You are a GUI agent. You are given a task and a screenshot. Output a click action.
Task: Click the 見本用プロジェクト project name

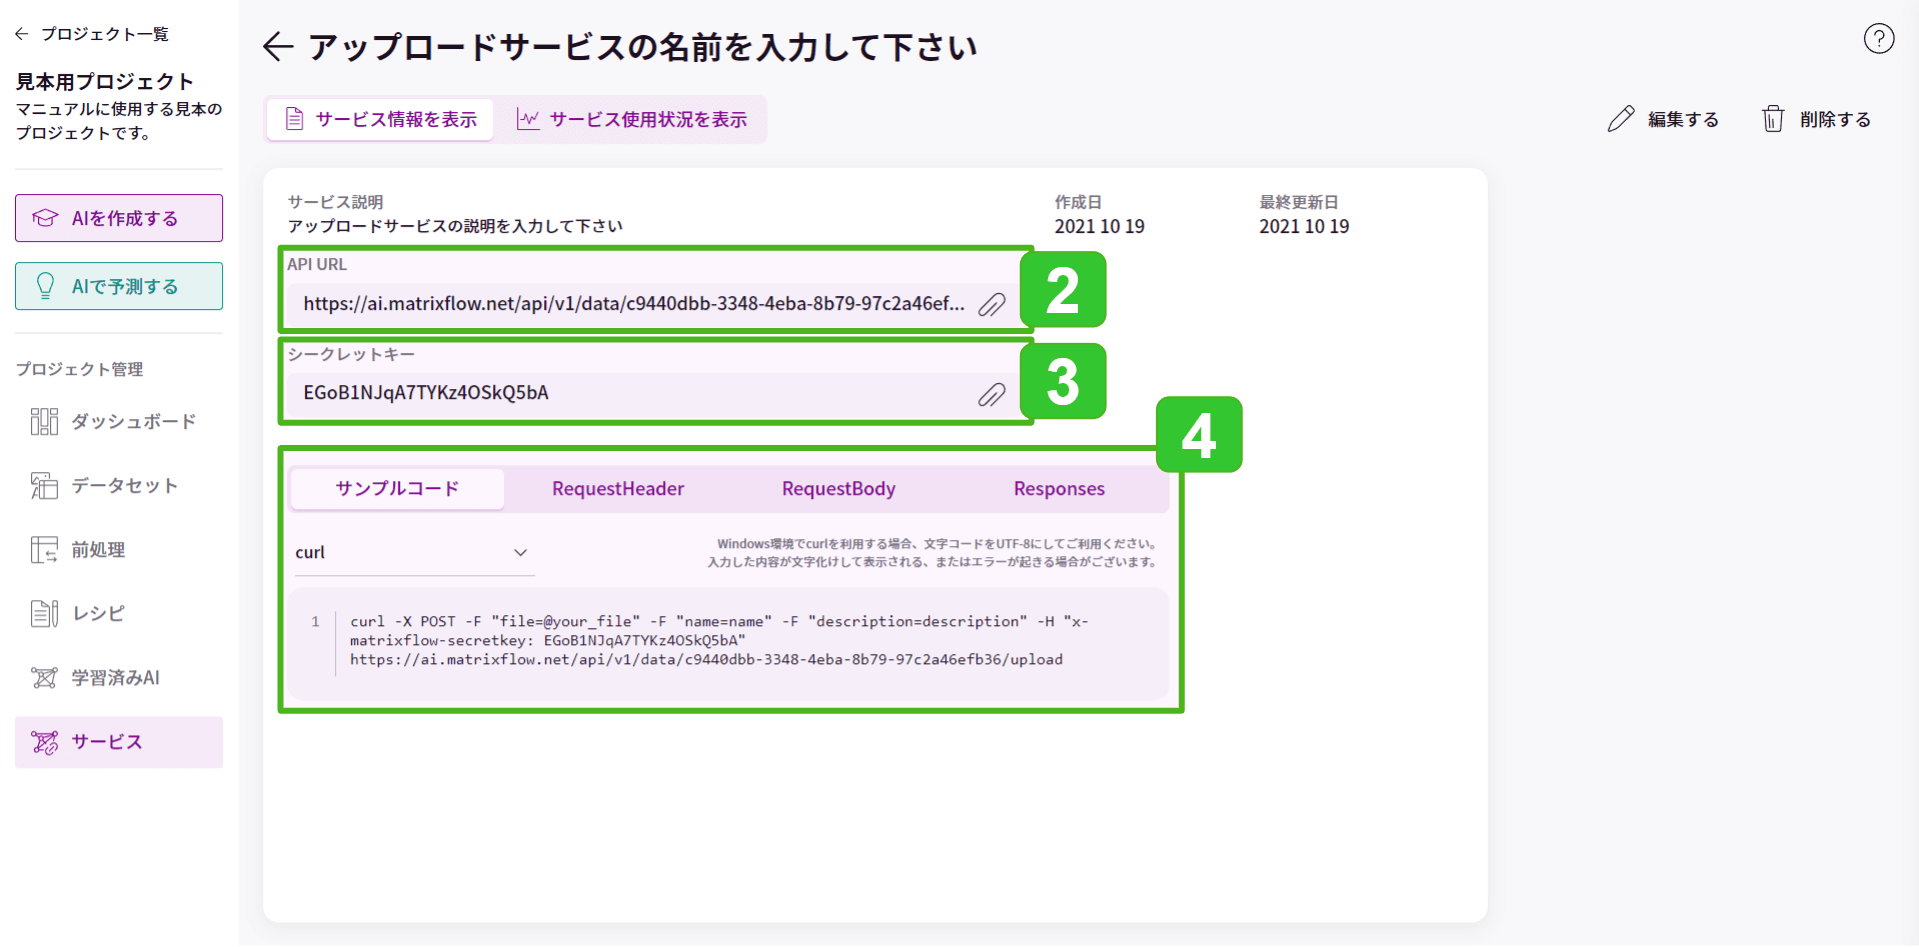pos(104,82)
